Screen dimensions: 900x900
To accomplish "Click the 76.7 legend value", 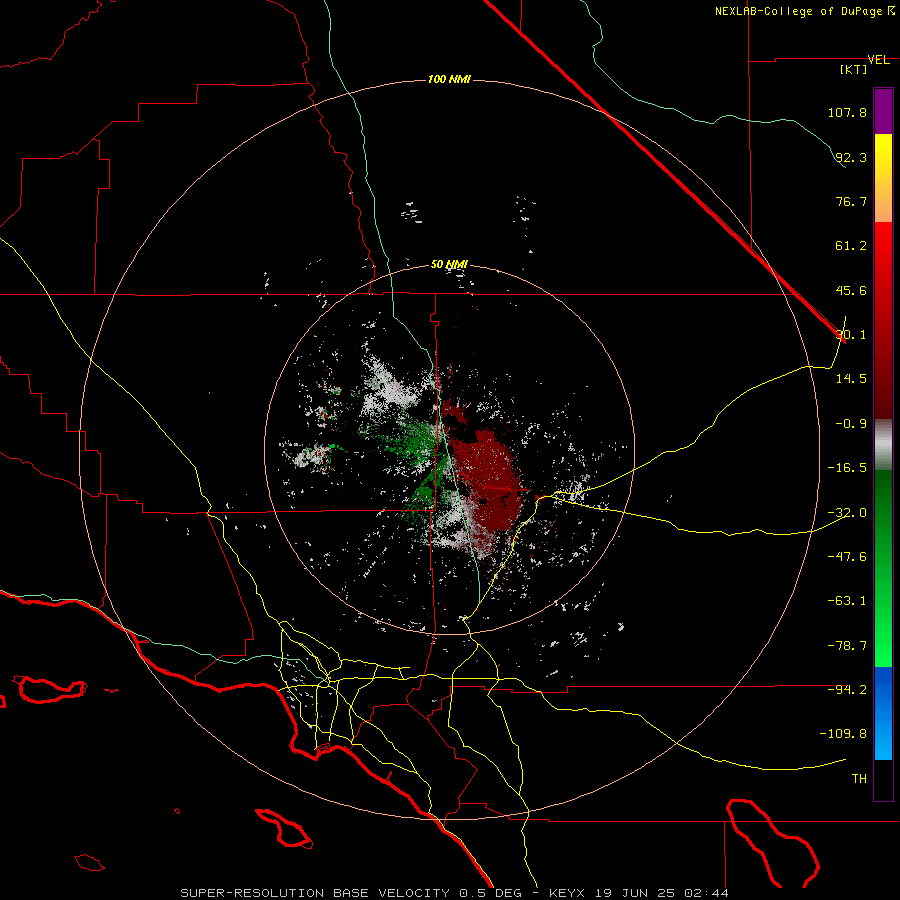I will click(851, 201).
